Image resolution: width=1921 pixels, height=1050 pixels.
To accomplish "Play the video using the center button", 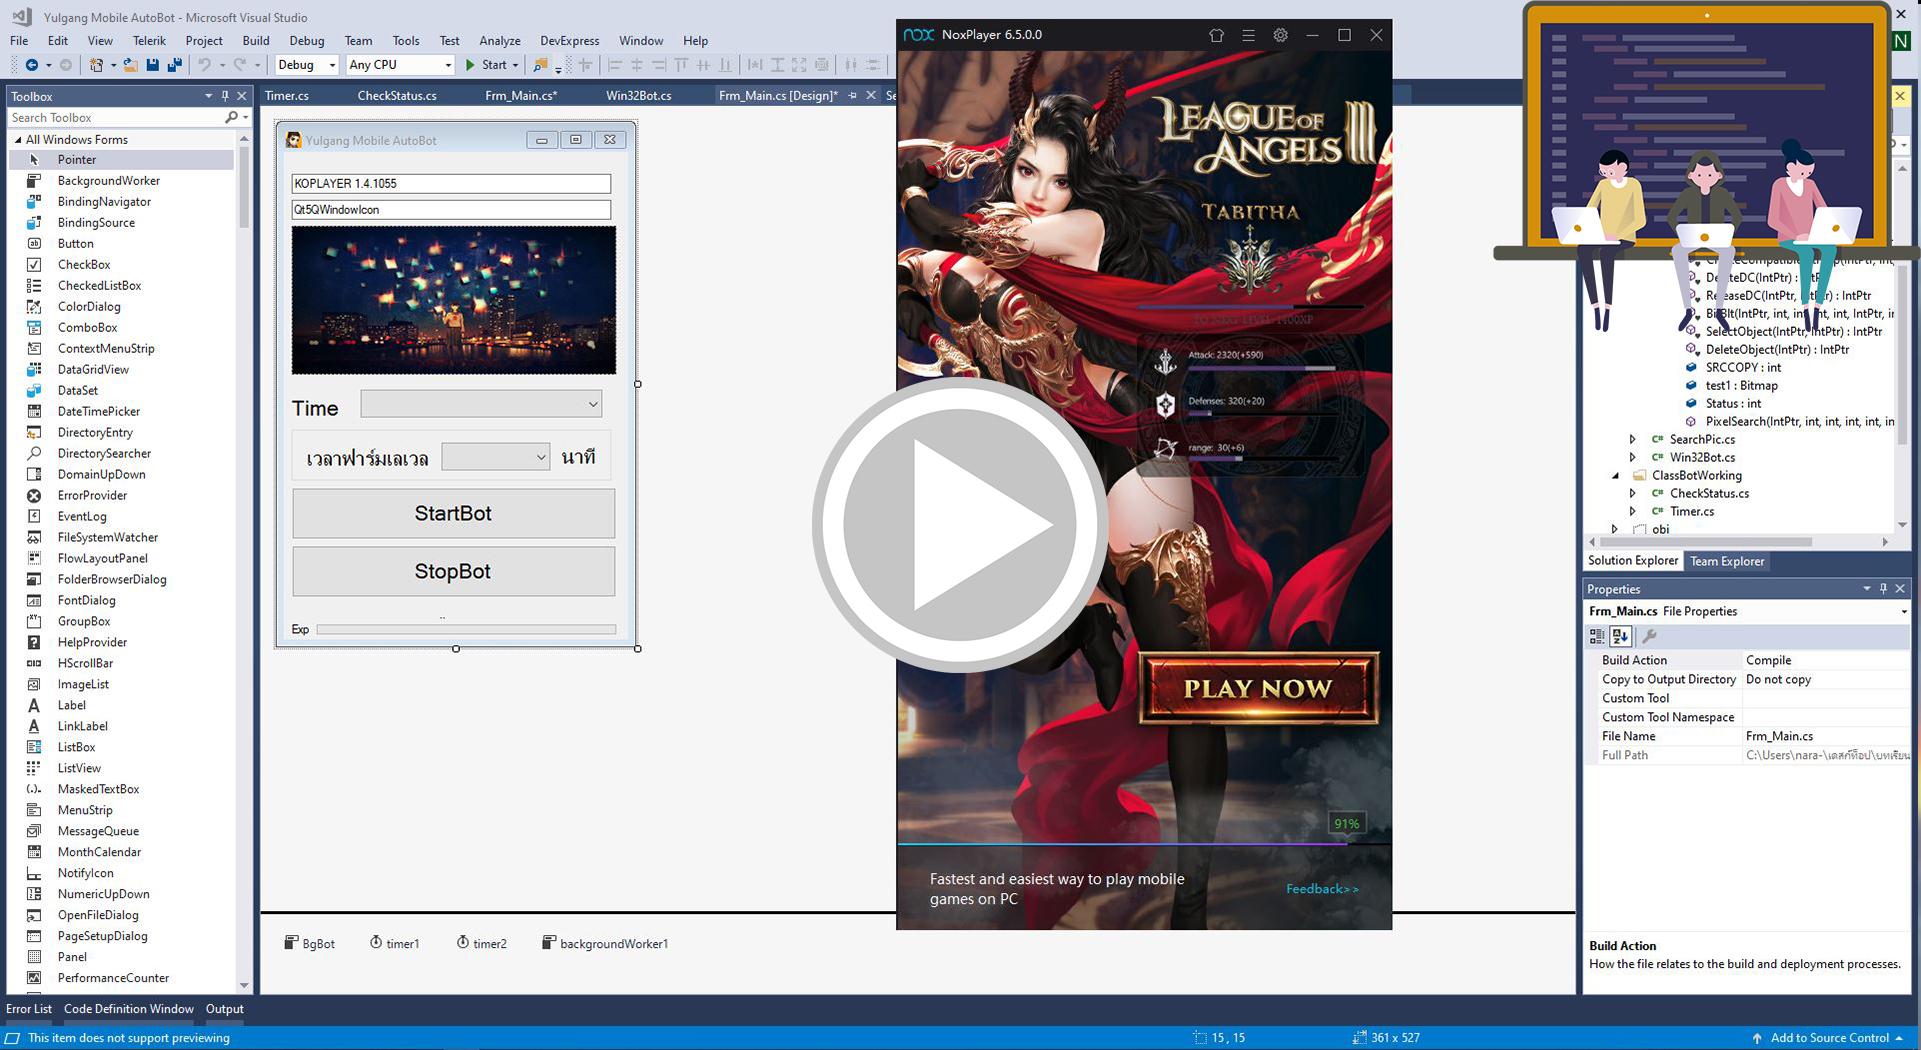I will coord(960,525).
